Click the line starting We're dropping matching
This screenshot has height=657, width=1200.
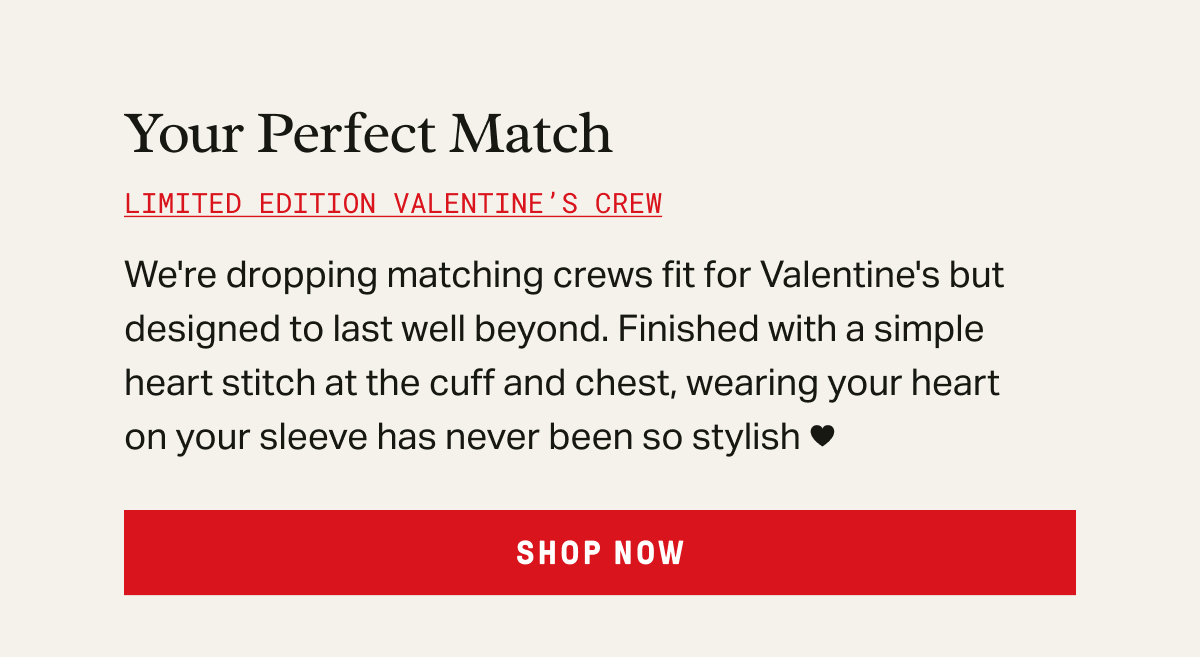(564, 273)
